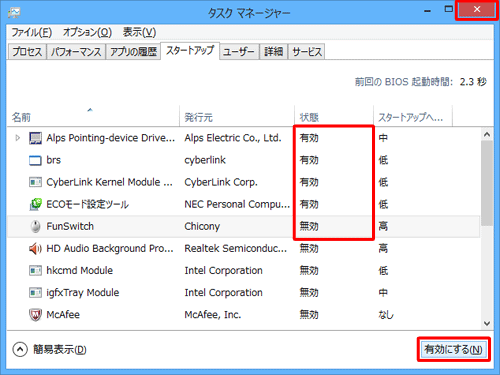Click the vertical scrollbar thumb
500x375 pixels.
coord(487,183)
